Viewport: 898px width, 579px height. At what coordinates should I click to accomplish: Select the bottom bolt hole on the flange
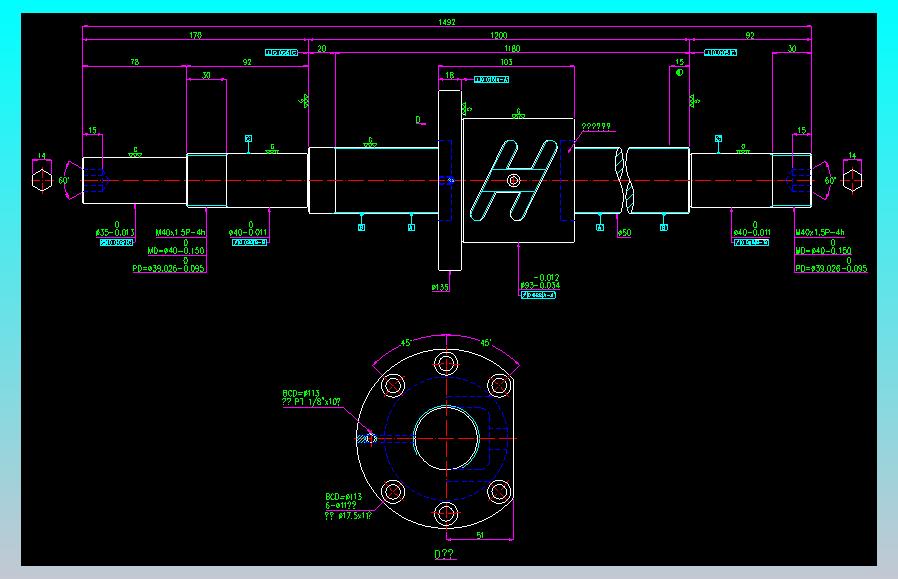pyautogui.click(x=446, y=514)
